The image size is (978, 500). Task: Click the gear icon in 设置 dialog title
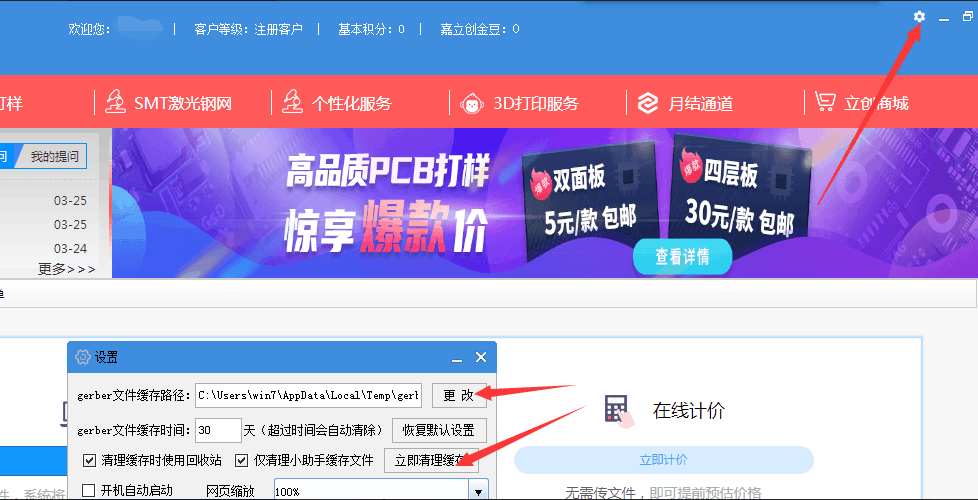coord(83,357)
